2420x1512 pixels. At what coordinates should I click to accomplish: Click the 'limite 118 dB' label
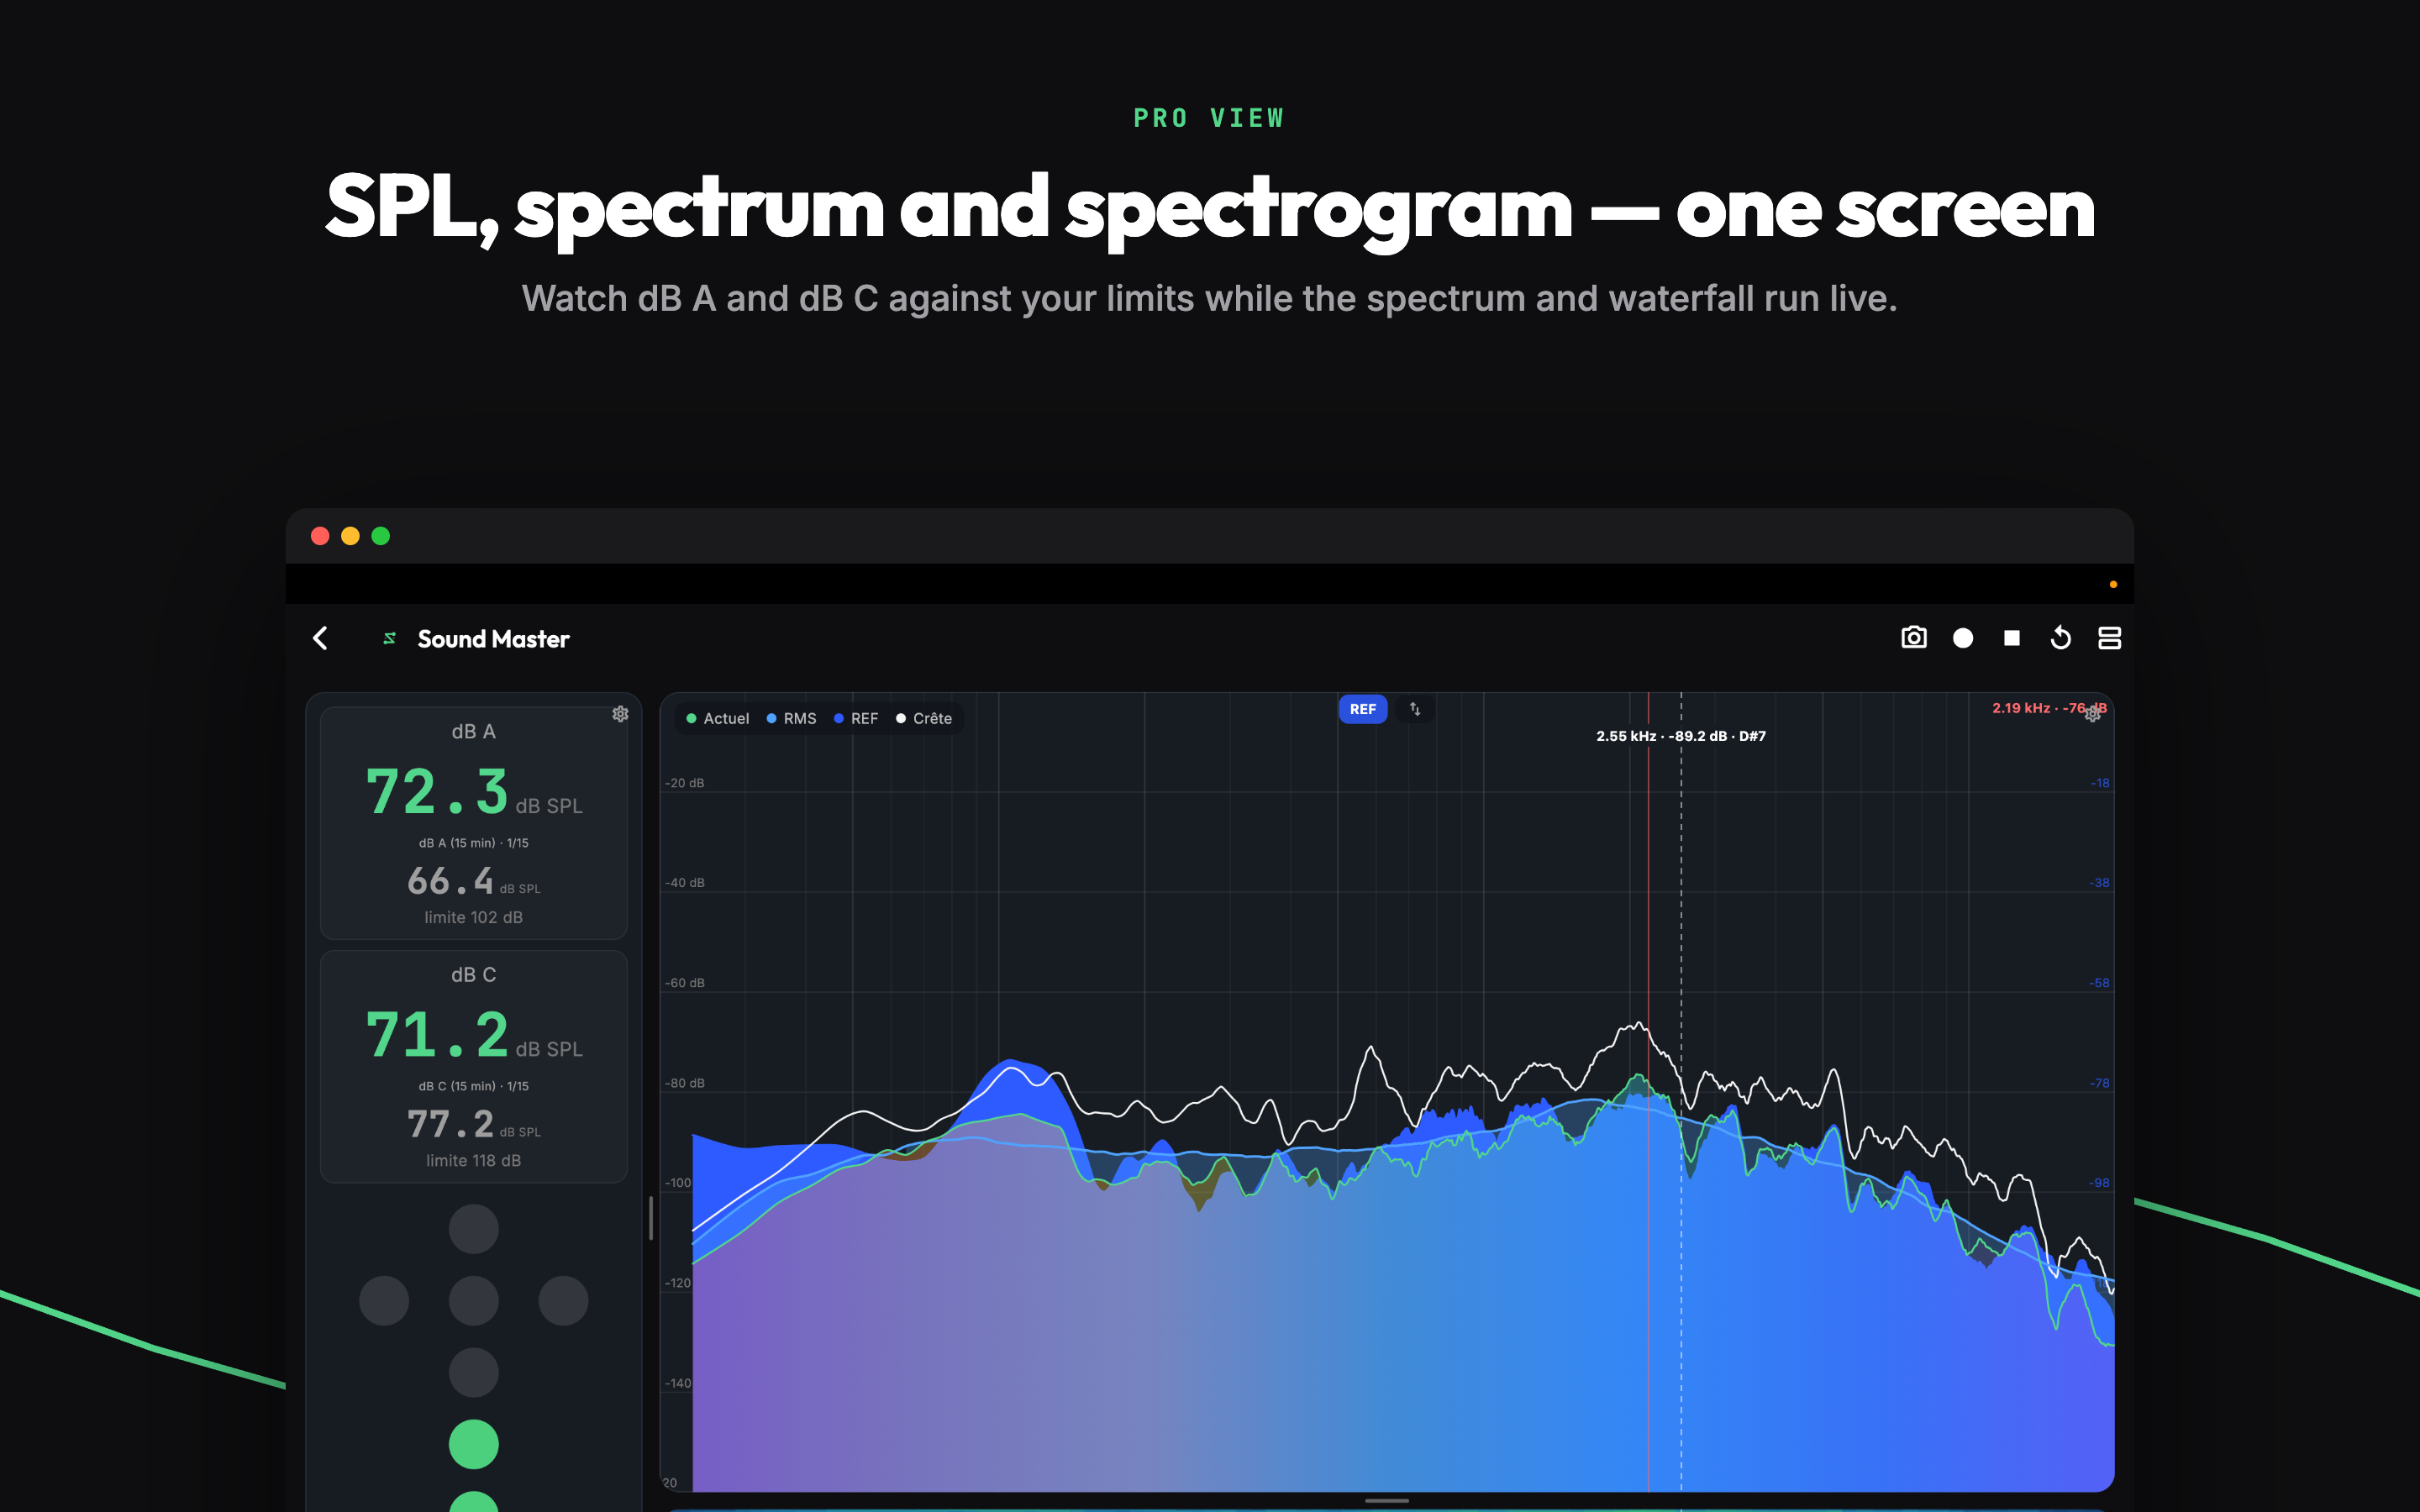(x=473, y=1160)
